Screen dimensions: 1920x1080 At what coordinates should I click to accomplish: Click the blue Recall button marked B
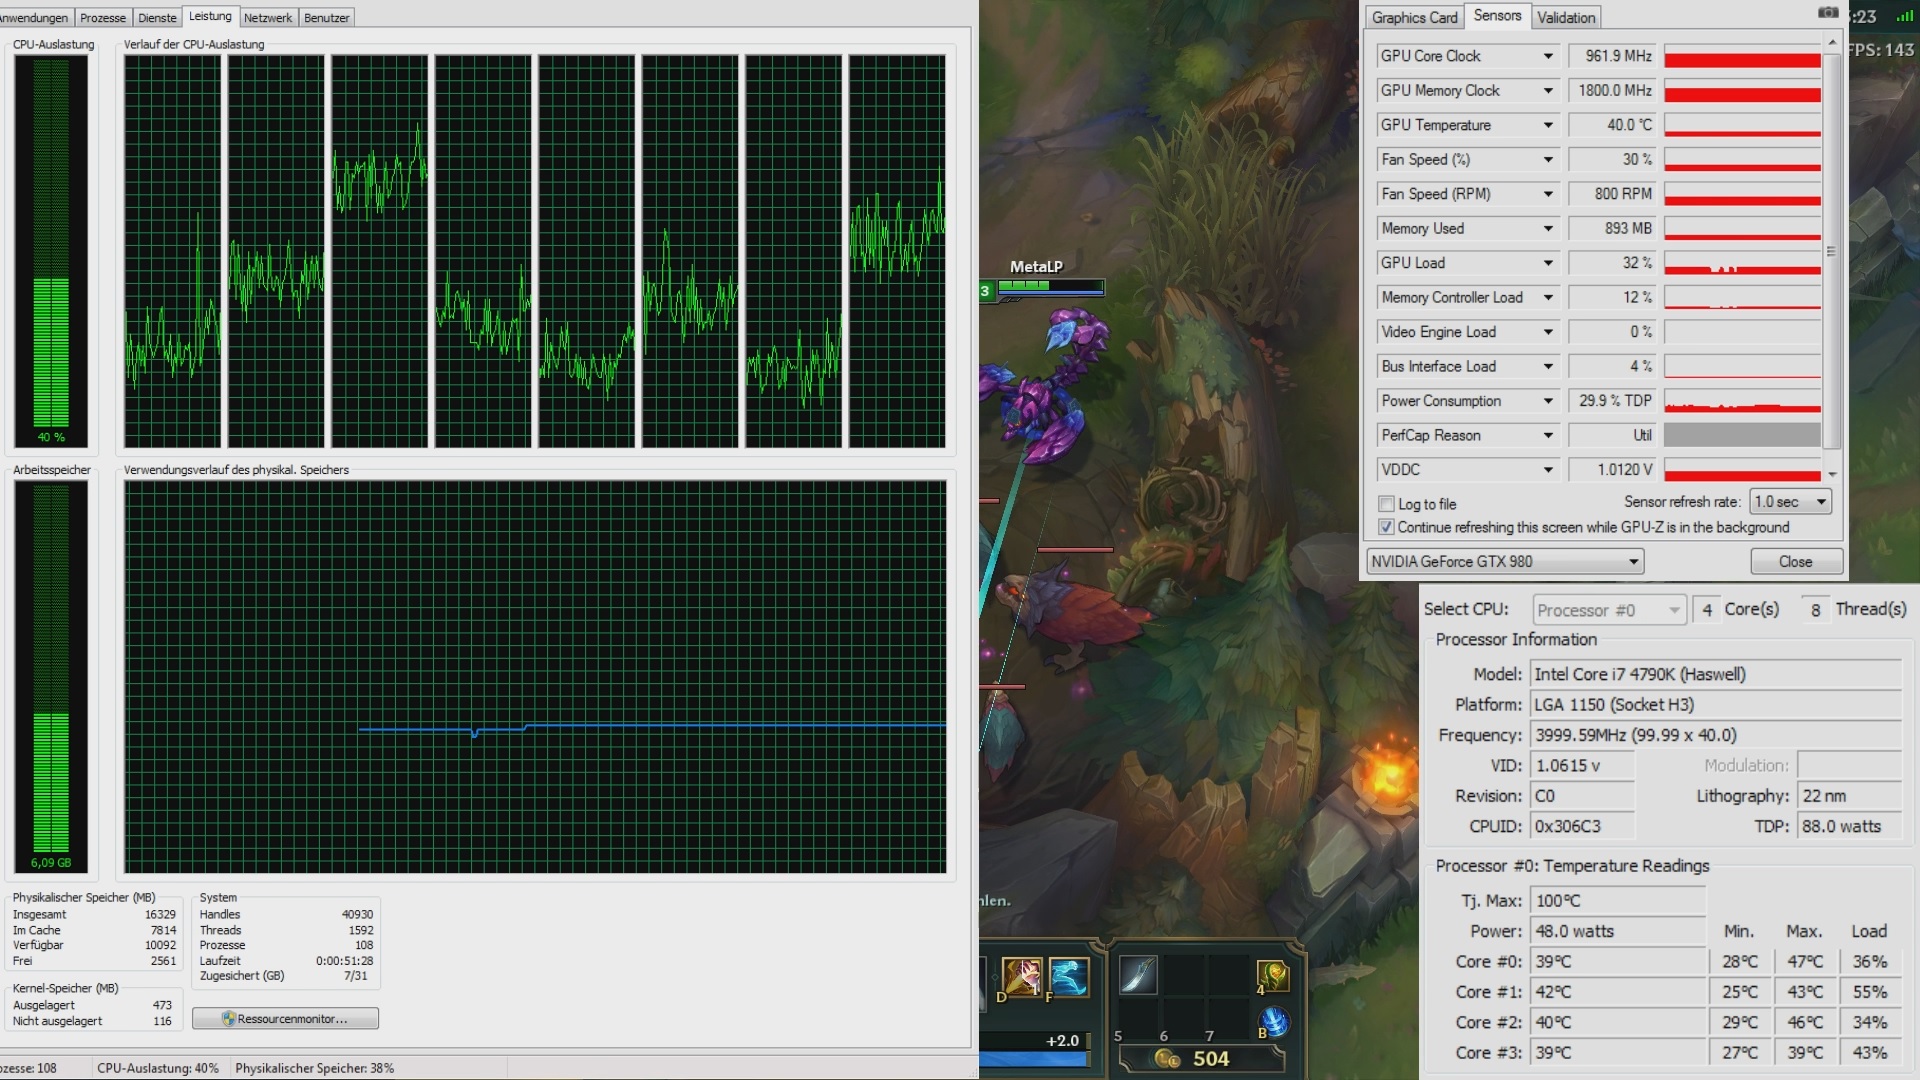1273,1022
